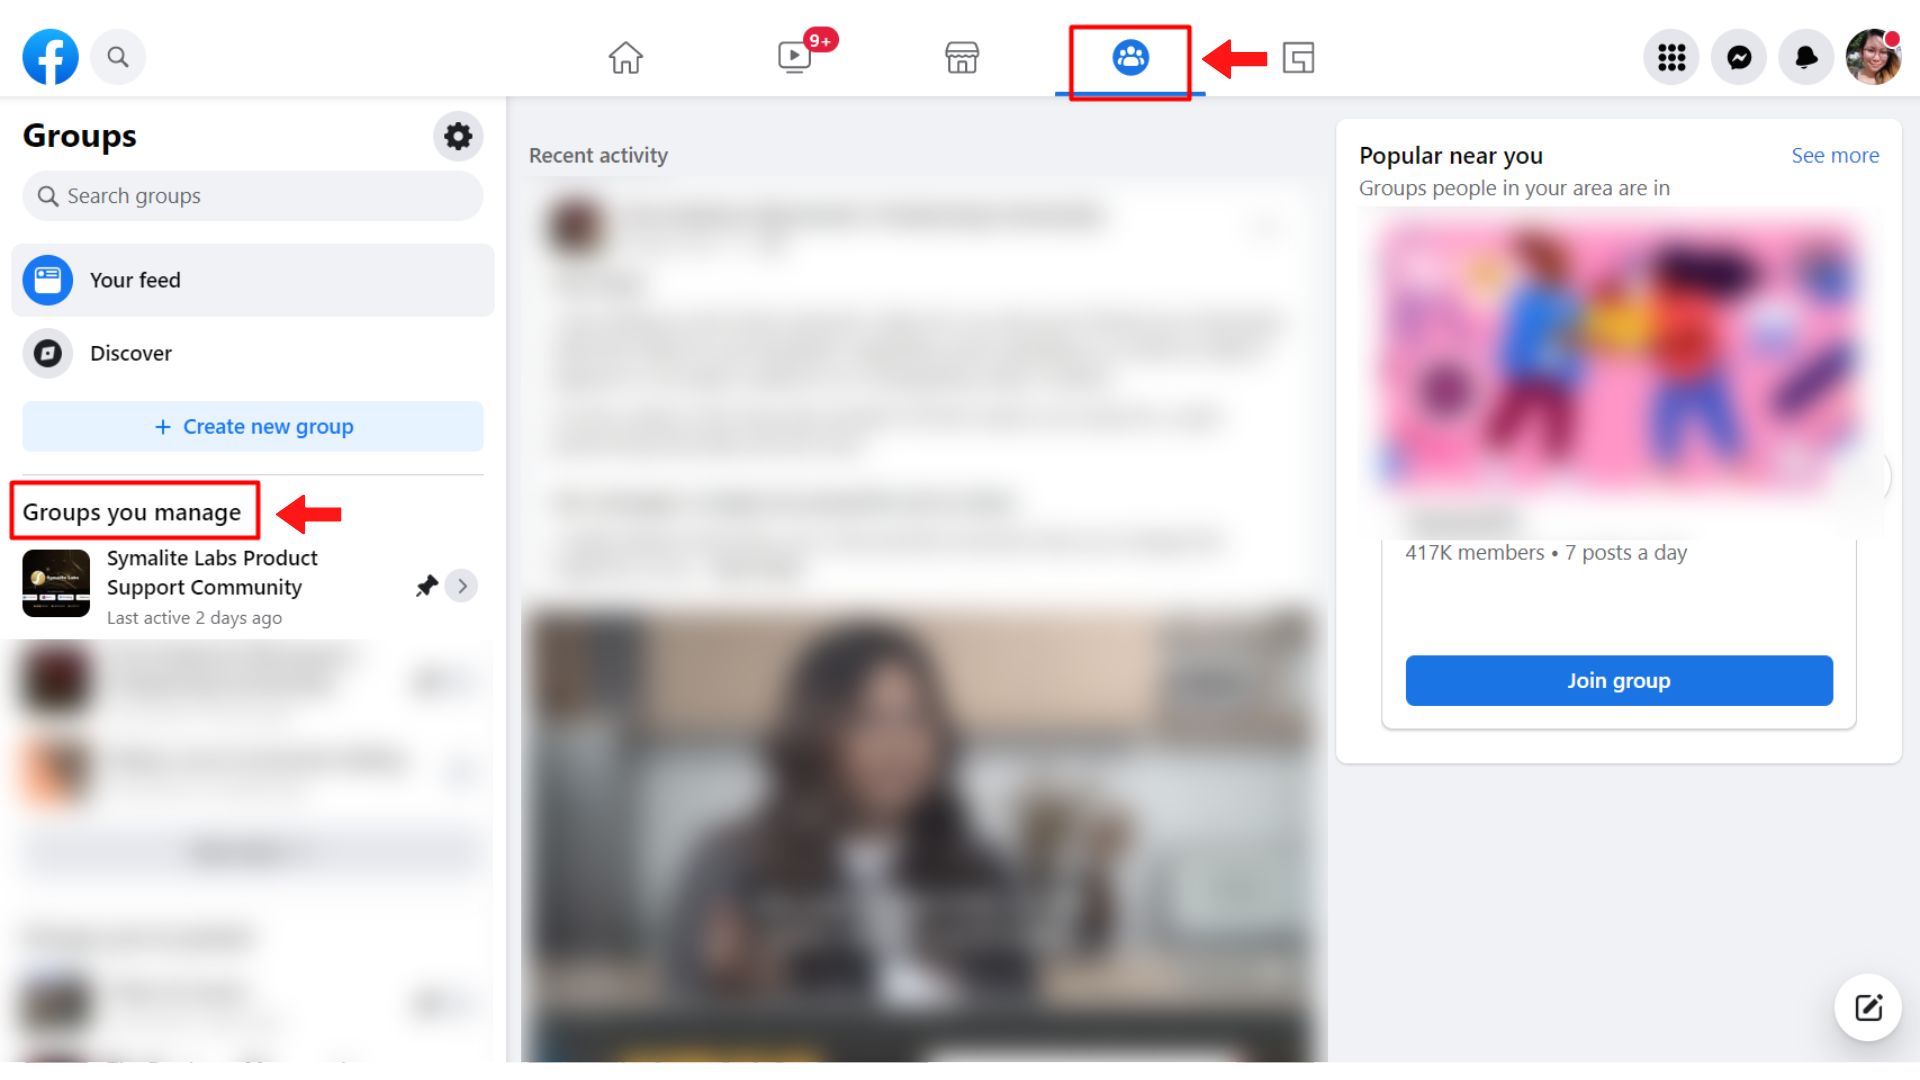Screen dimensions: 1920x1080
Task: Open the notifications bell
Action: click(x=1806, y=57)
